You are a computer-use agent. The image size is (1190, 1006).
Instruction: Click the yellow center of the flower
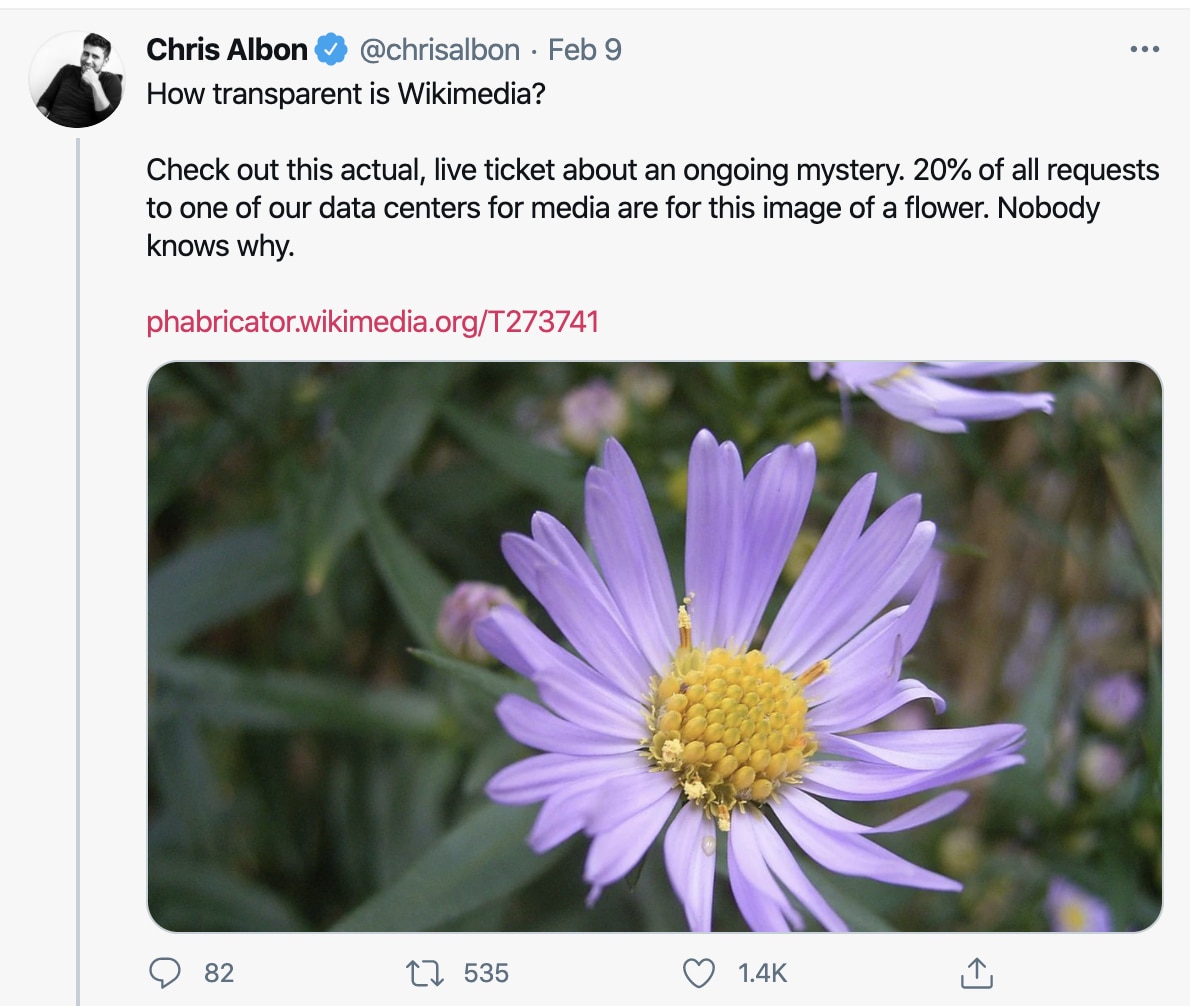point(728,725)
